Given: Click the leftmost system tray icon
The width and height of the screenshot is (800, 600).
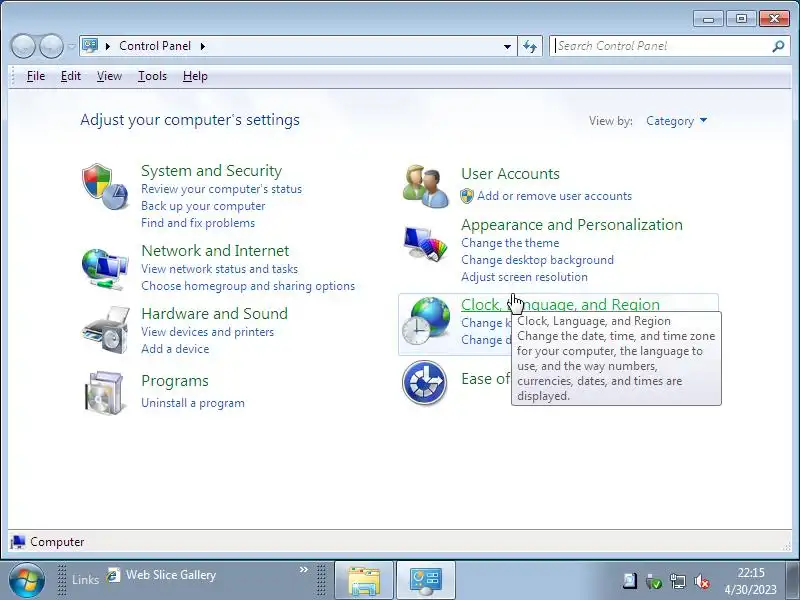Looking at the screenshot, I should pyautogui.click(x=630, y=581).
